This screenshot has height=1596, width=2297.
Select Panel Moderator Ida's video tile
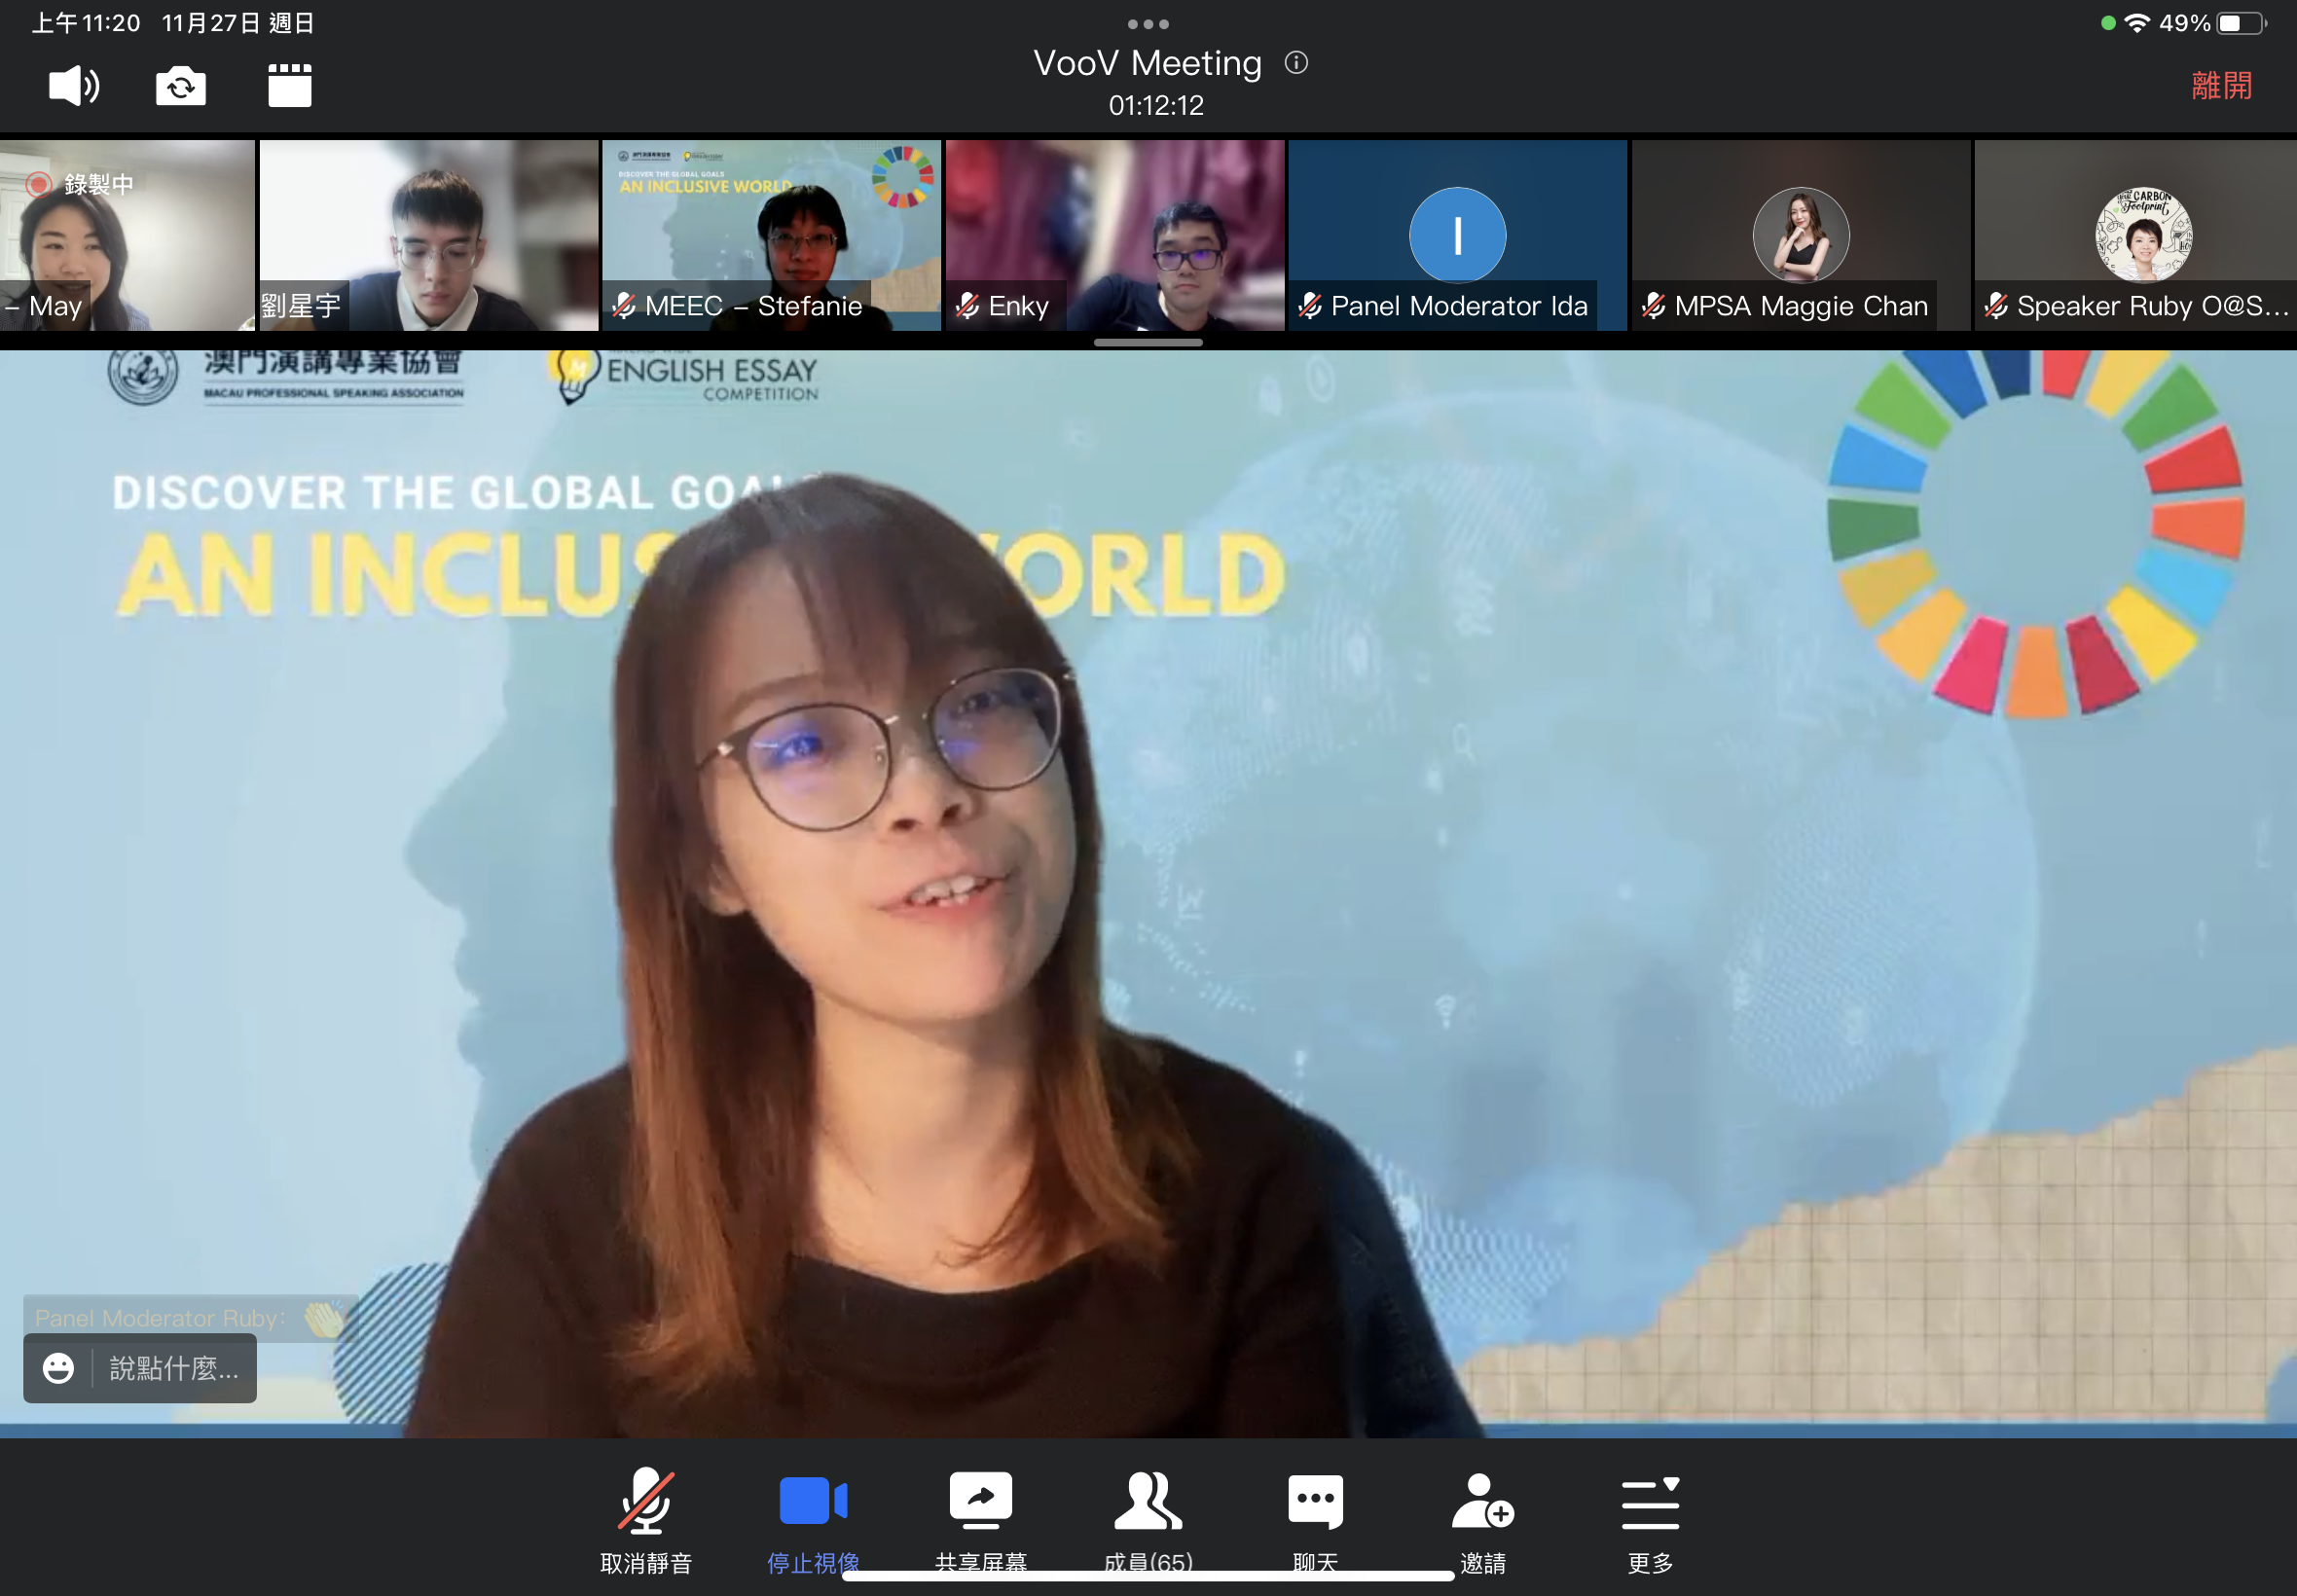(x=1457, y=235)
